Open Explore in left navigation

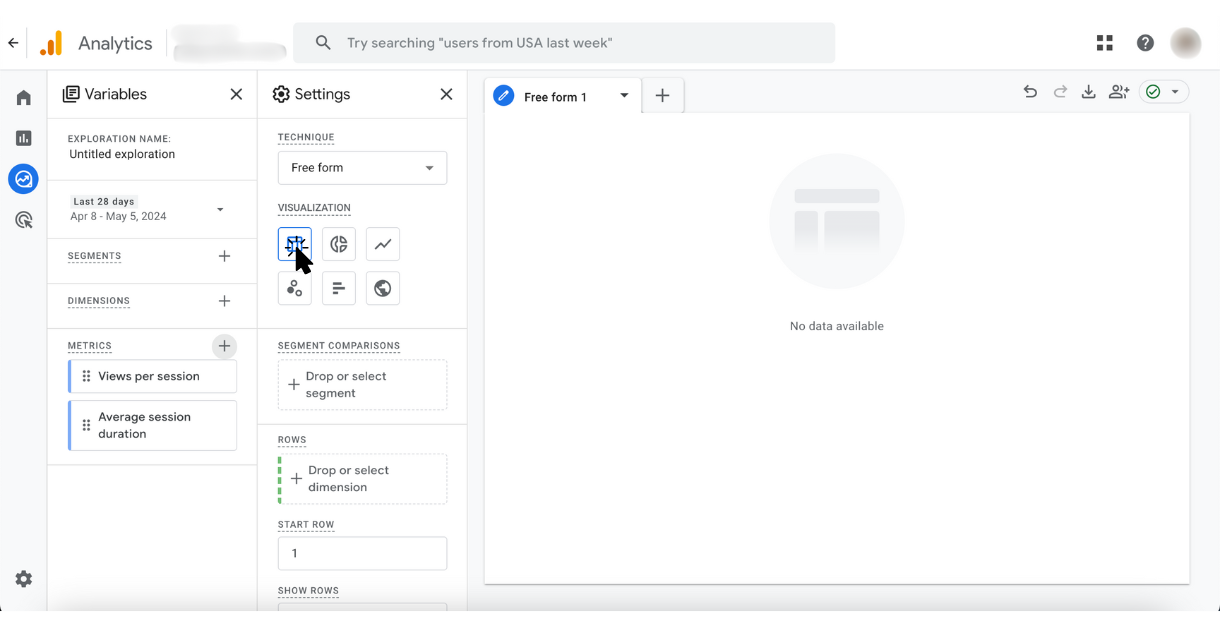click(x=23, y=179)
